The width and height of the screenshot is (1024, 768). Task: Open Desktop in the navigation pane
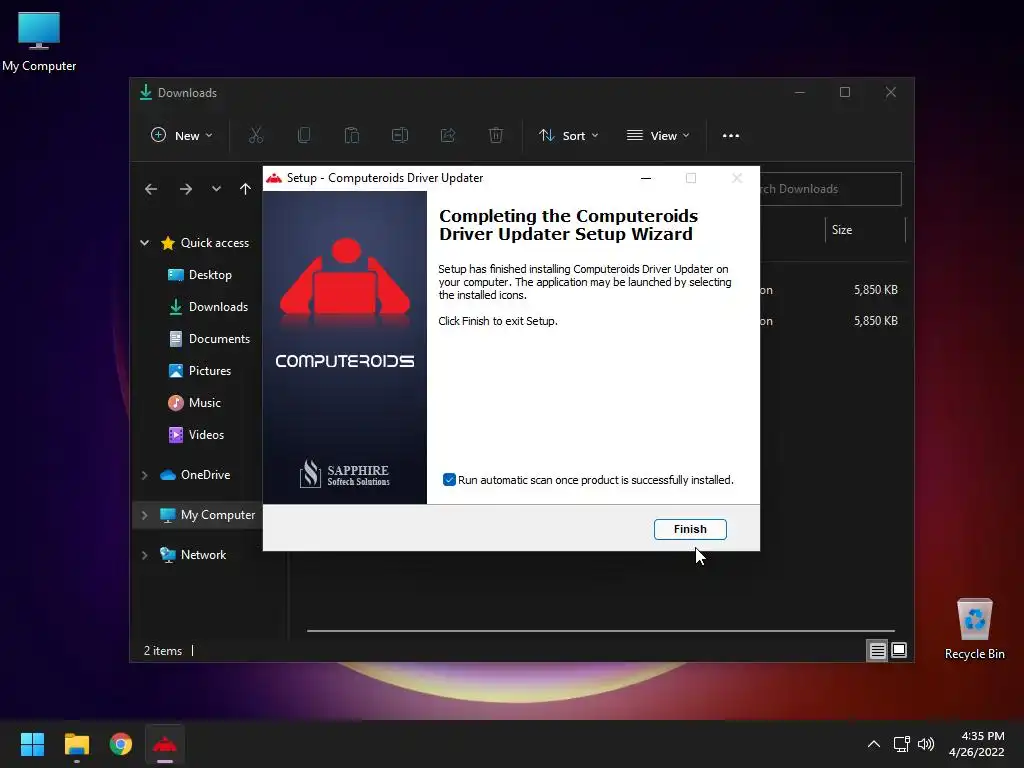tap(200, 275)
